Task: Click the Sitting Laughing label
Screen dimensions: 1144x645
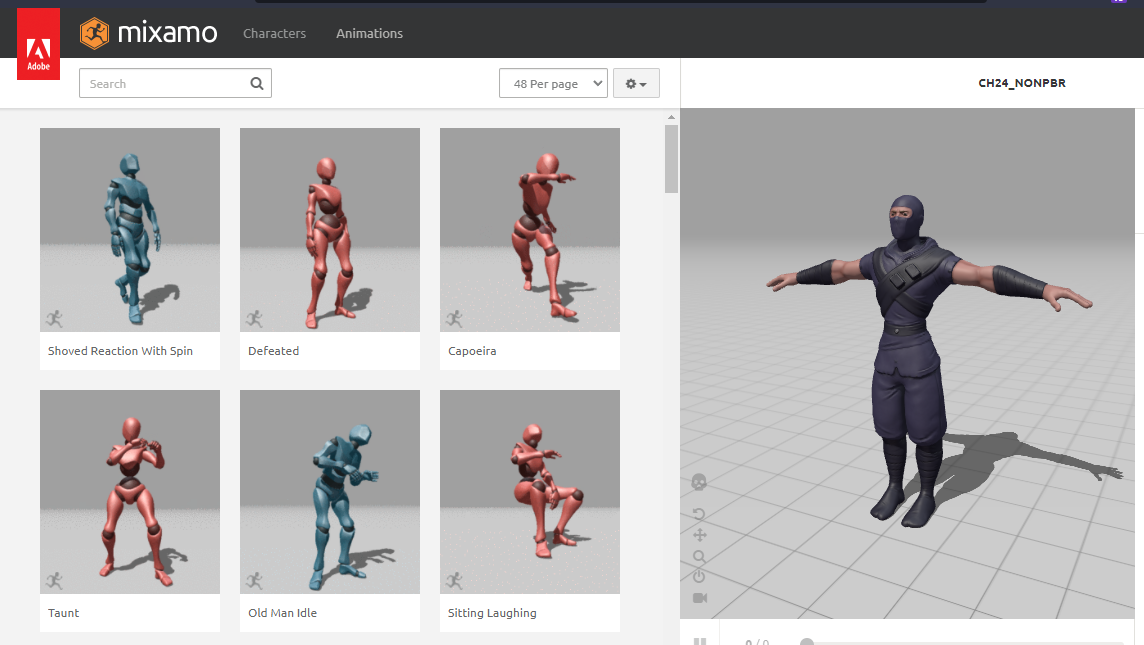Action: [x=492, y=613]
